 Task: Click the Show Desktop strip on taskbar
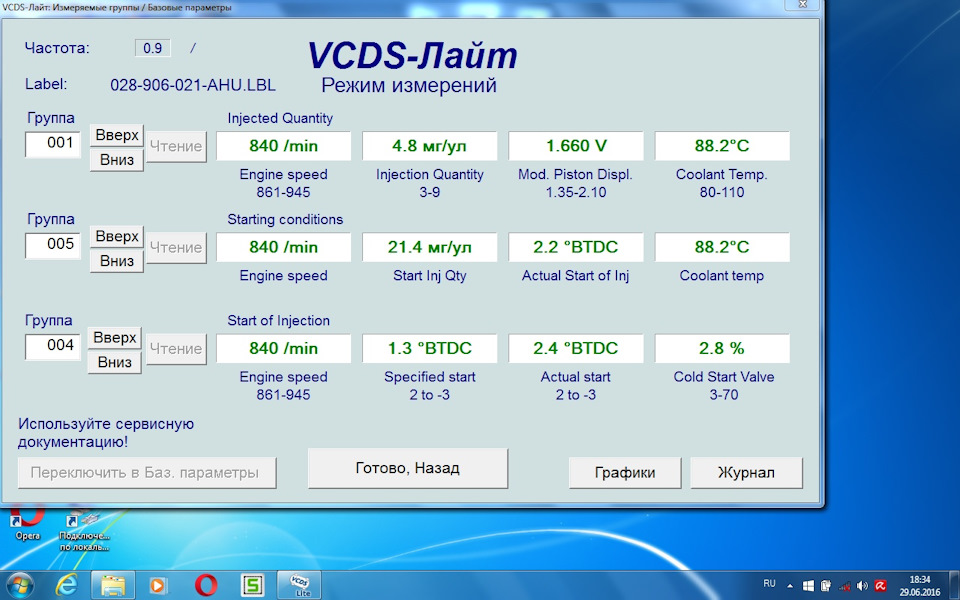[x=956, y=586]
